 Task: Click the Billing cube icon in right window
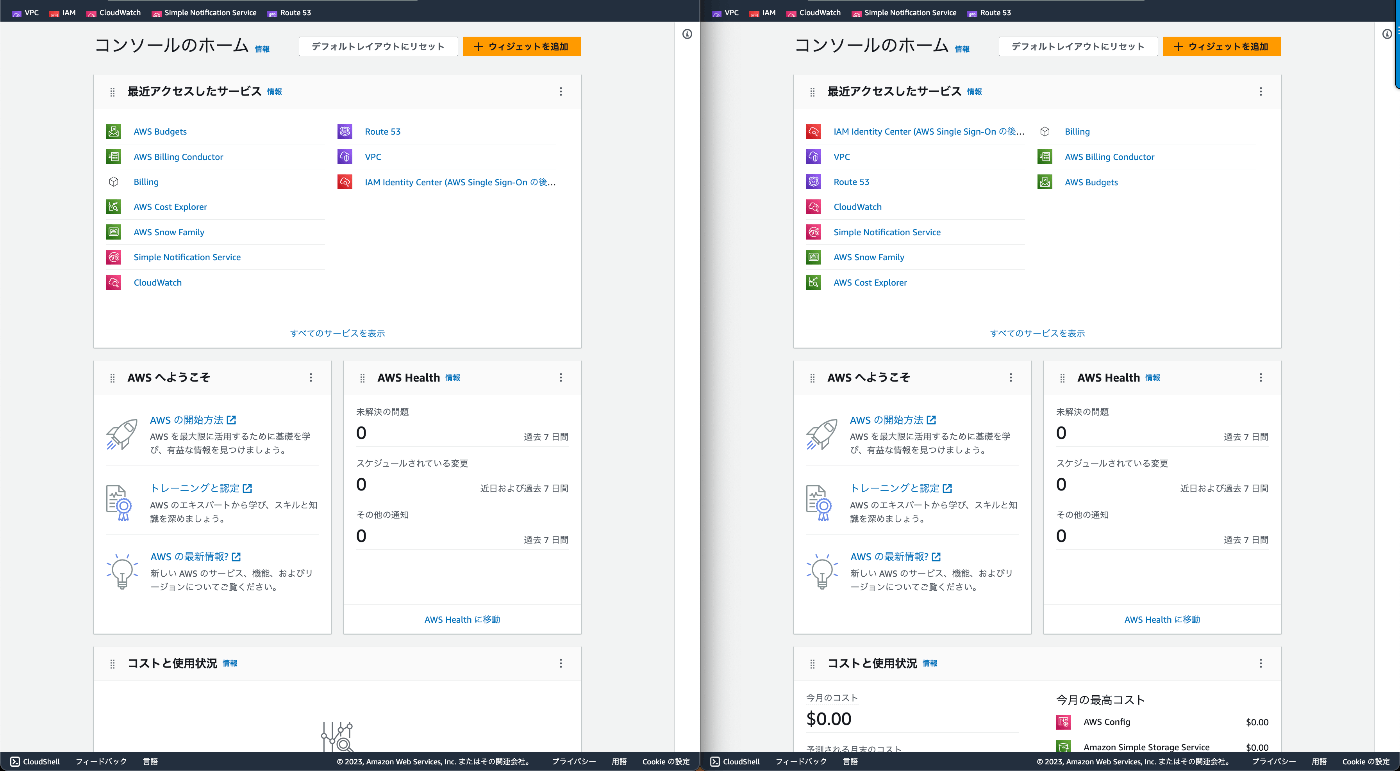1045,131
